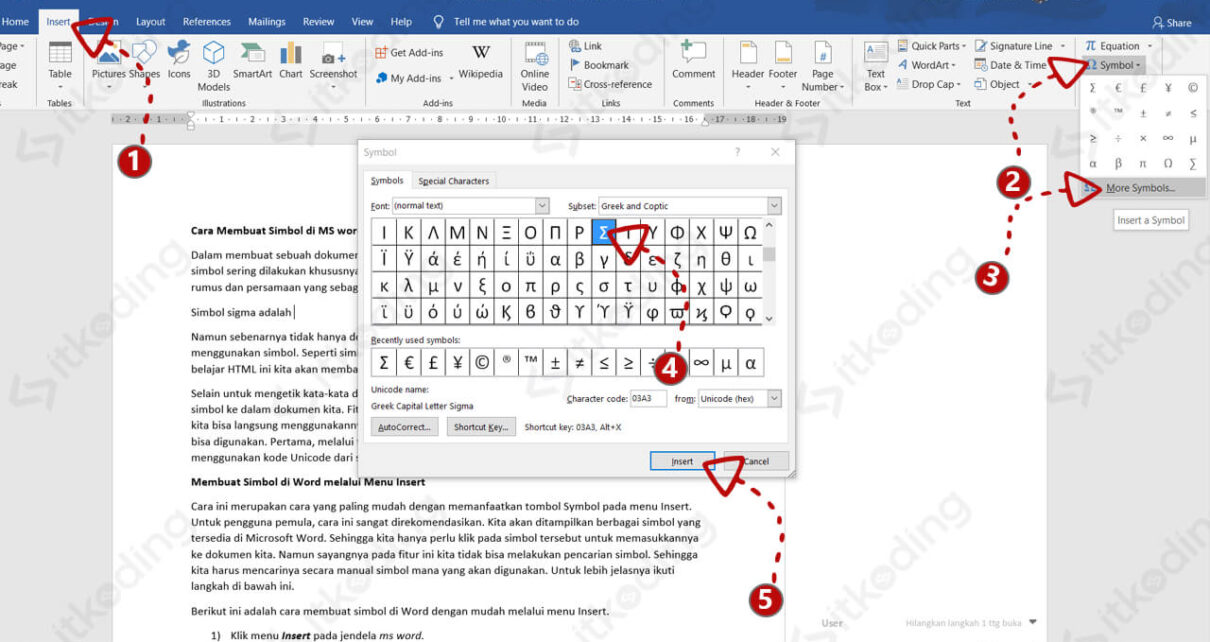Click the AutoCorrect... button

point(405,427)
